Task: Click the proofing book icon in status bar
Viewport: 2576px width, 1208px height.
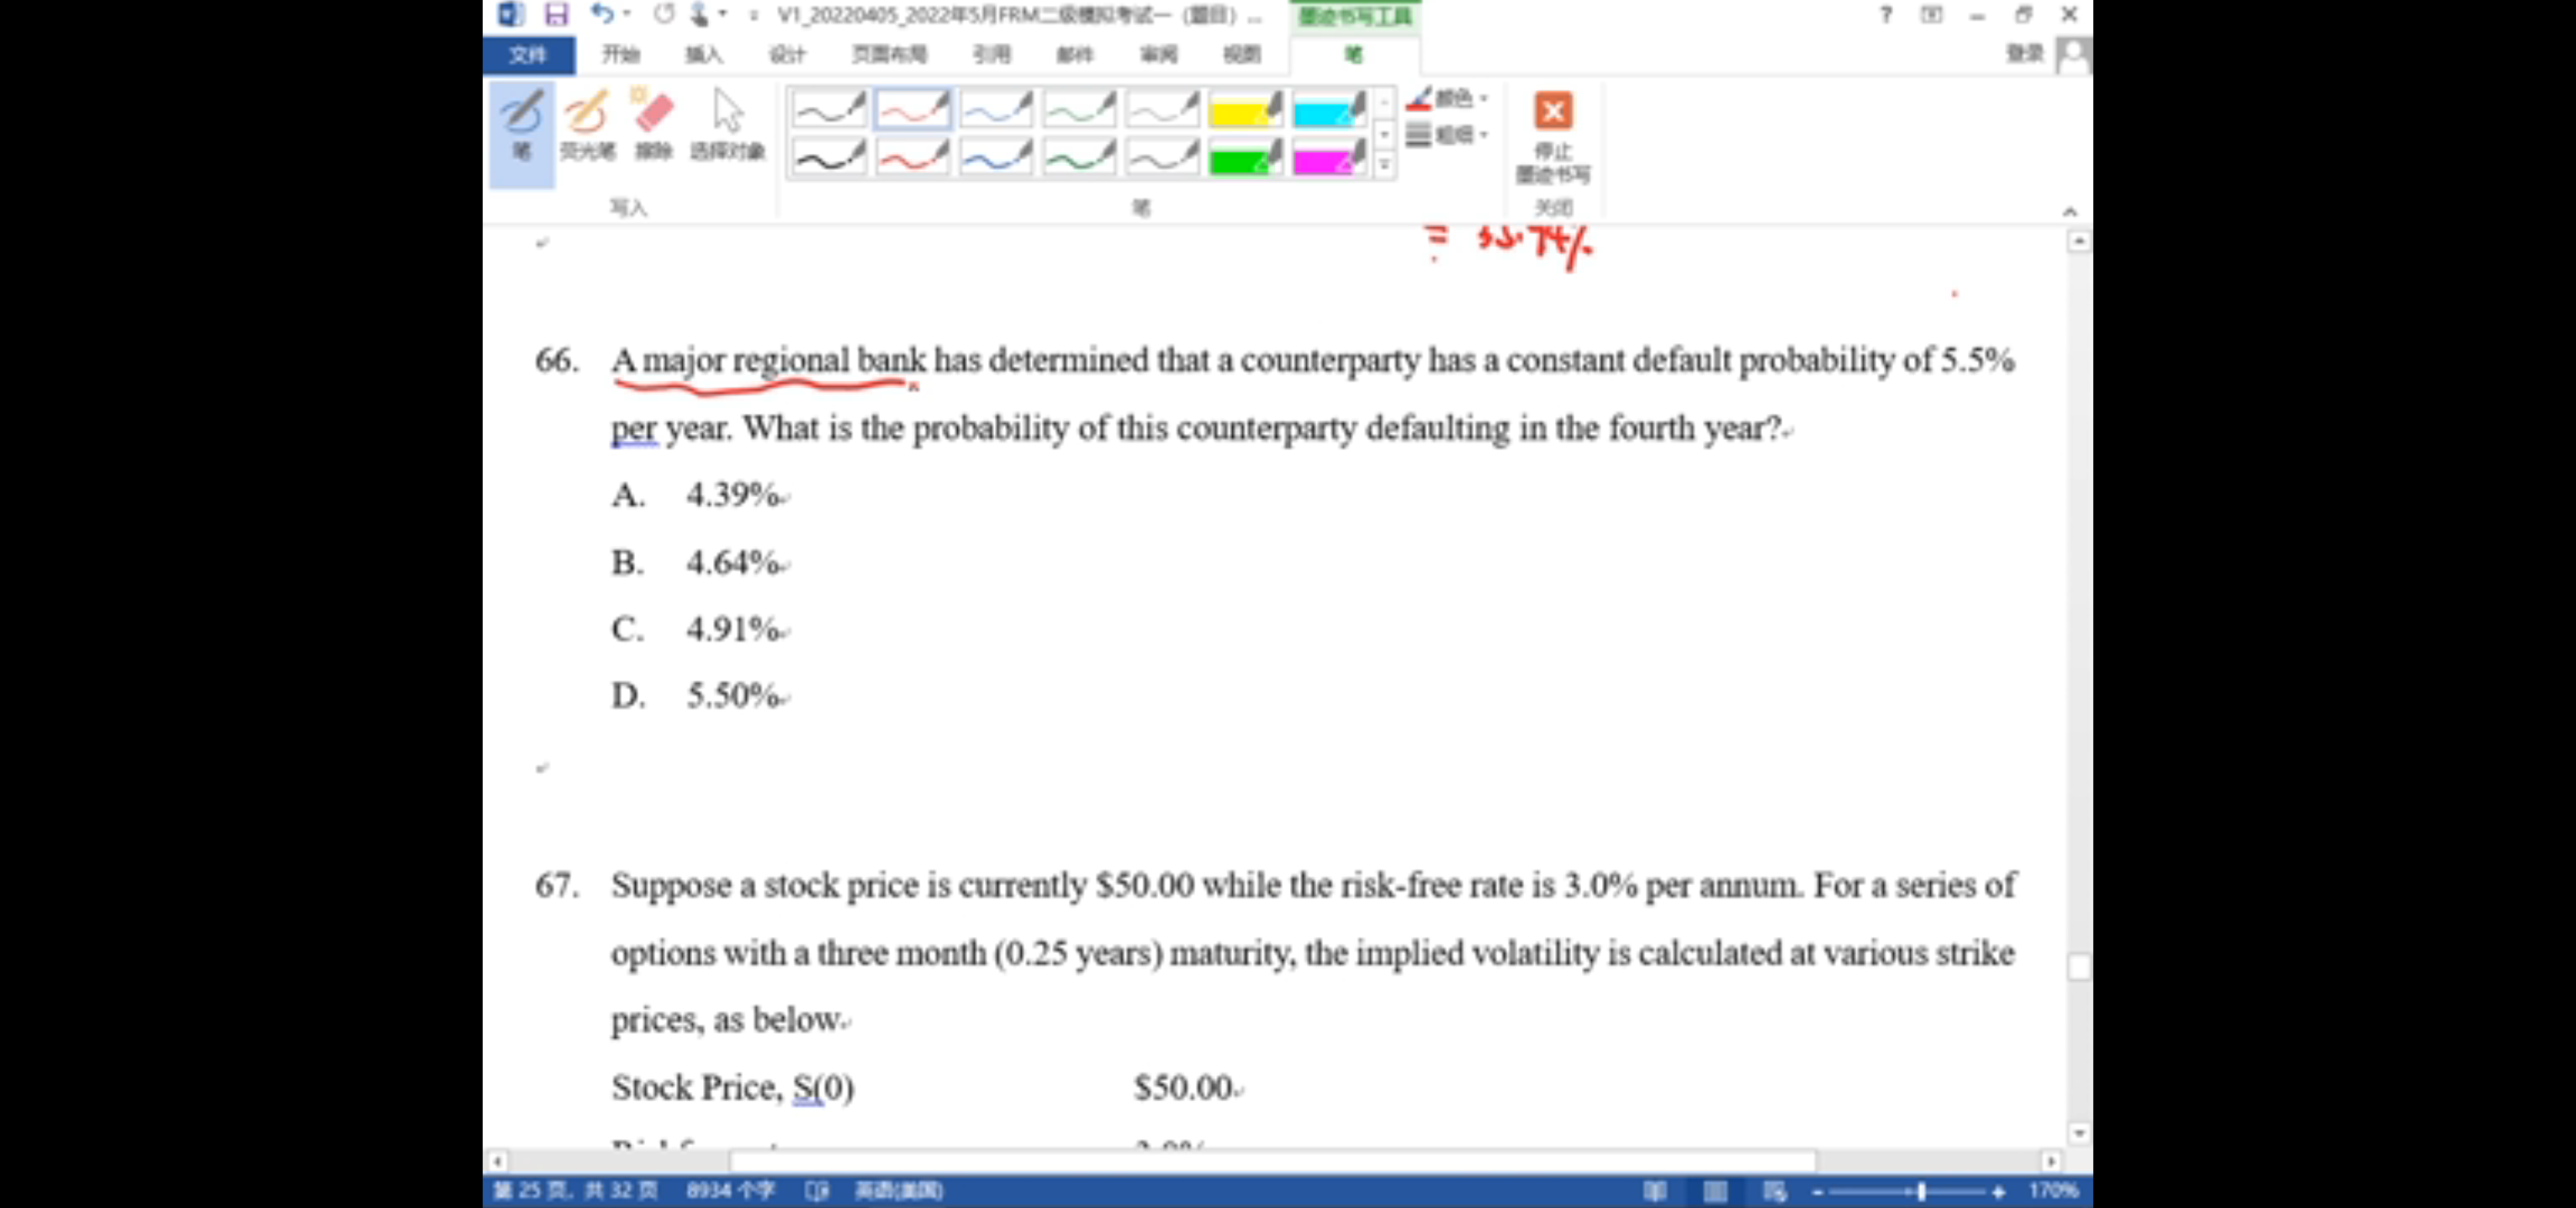Action: 817,1190
